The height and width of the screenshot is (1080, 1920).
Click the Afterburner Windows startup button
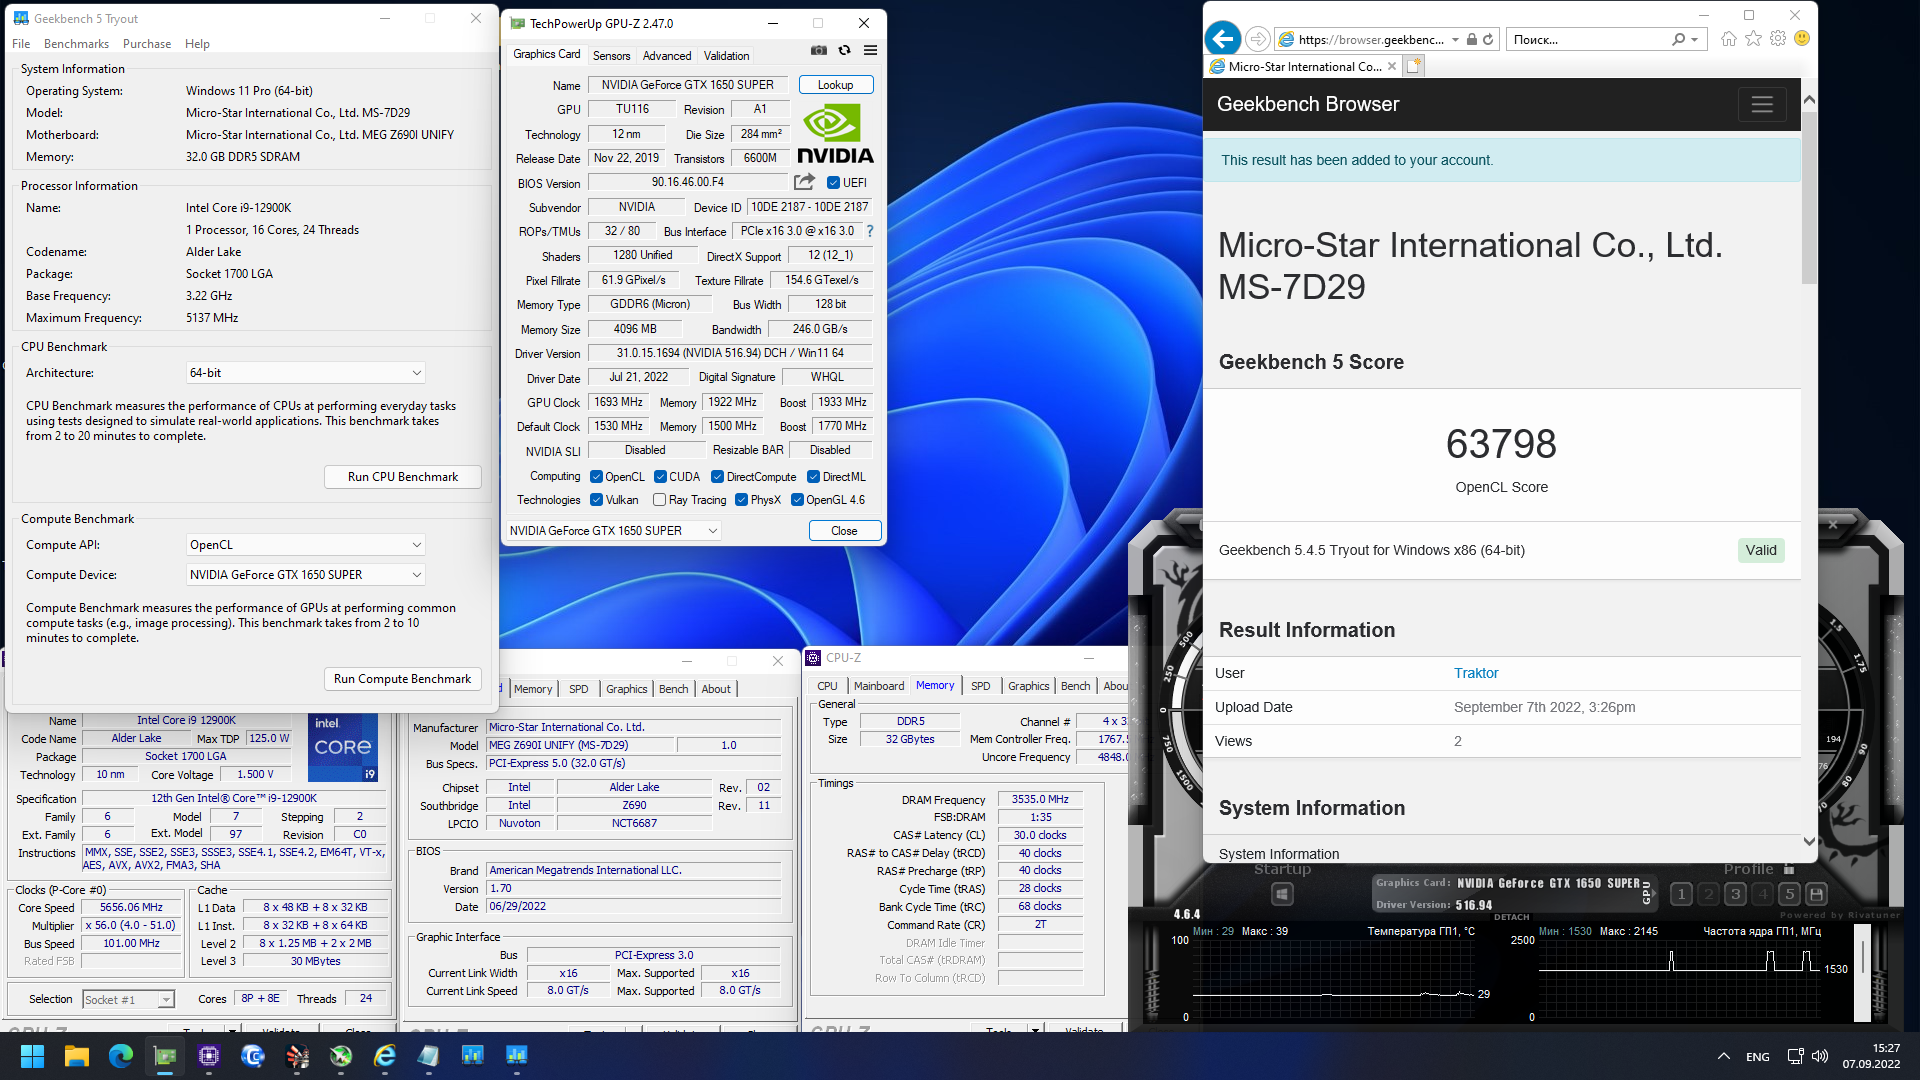click(1282, 894)
